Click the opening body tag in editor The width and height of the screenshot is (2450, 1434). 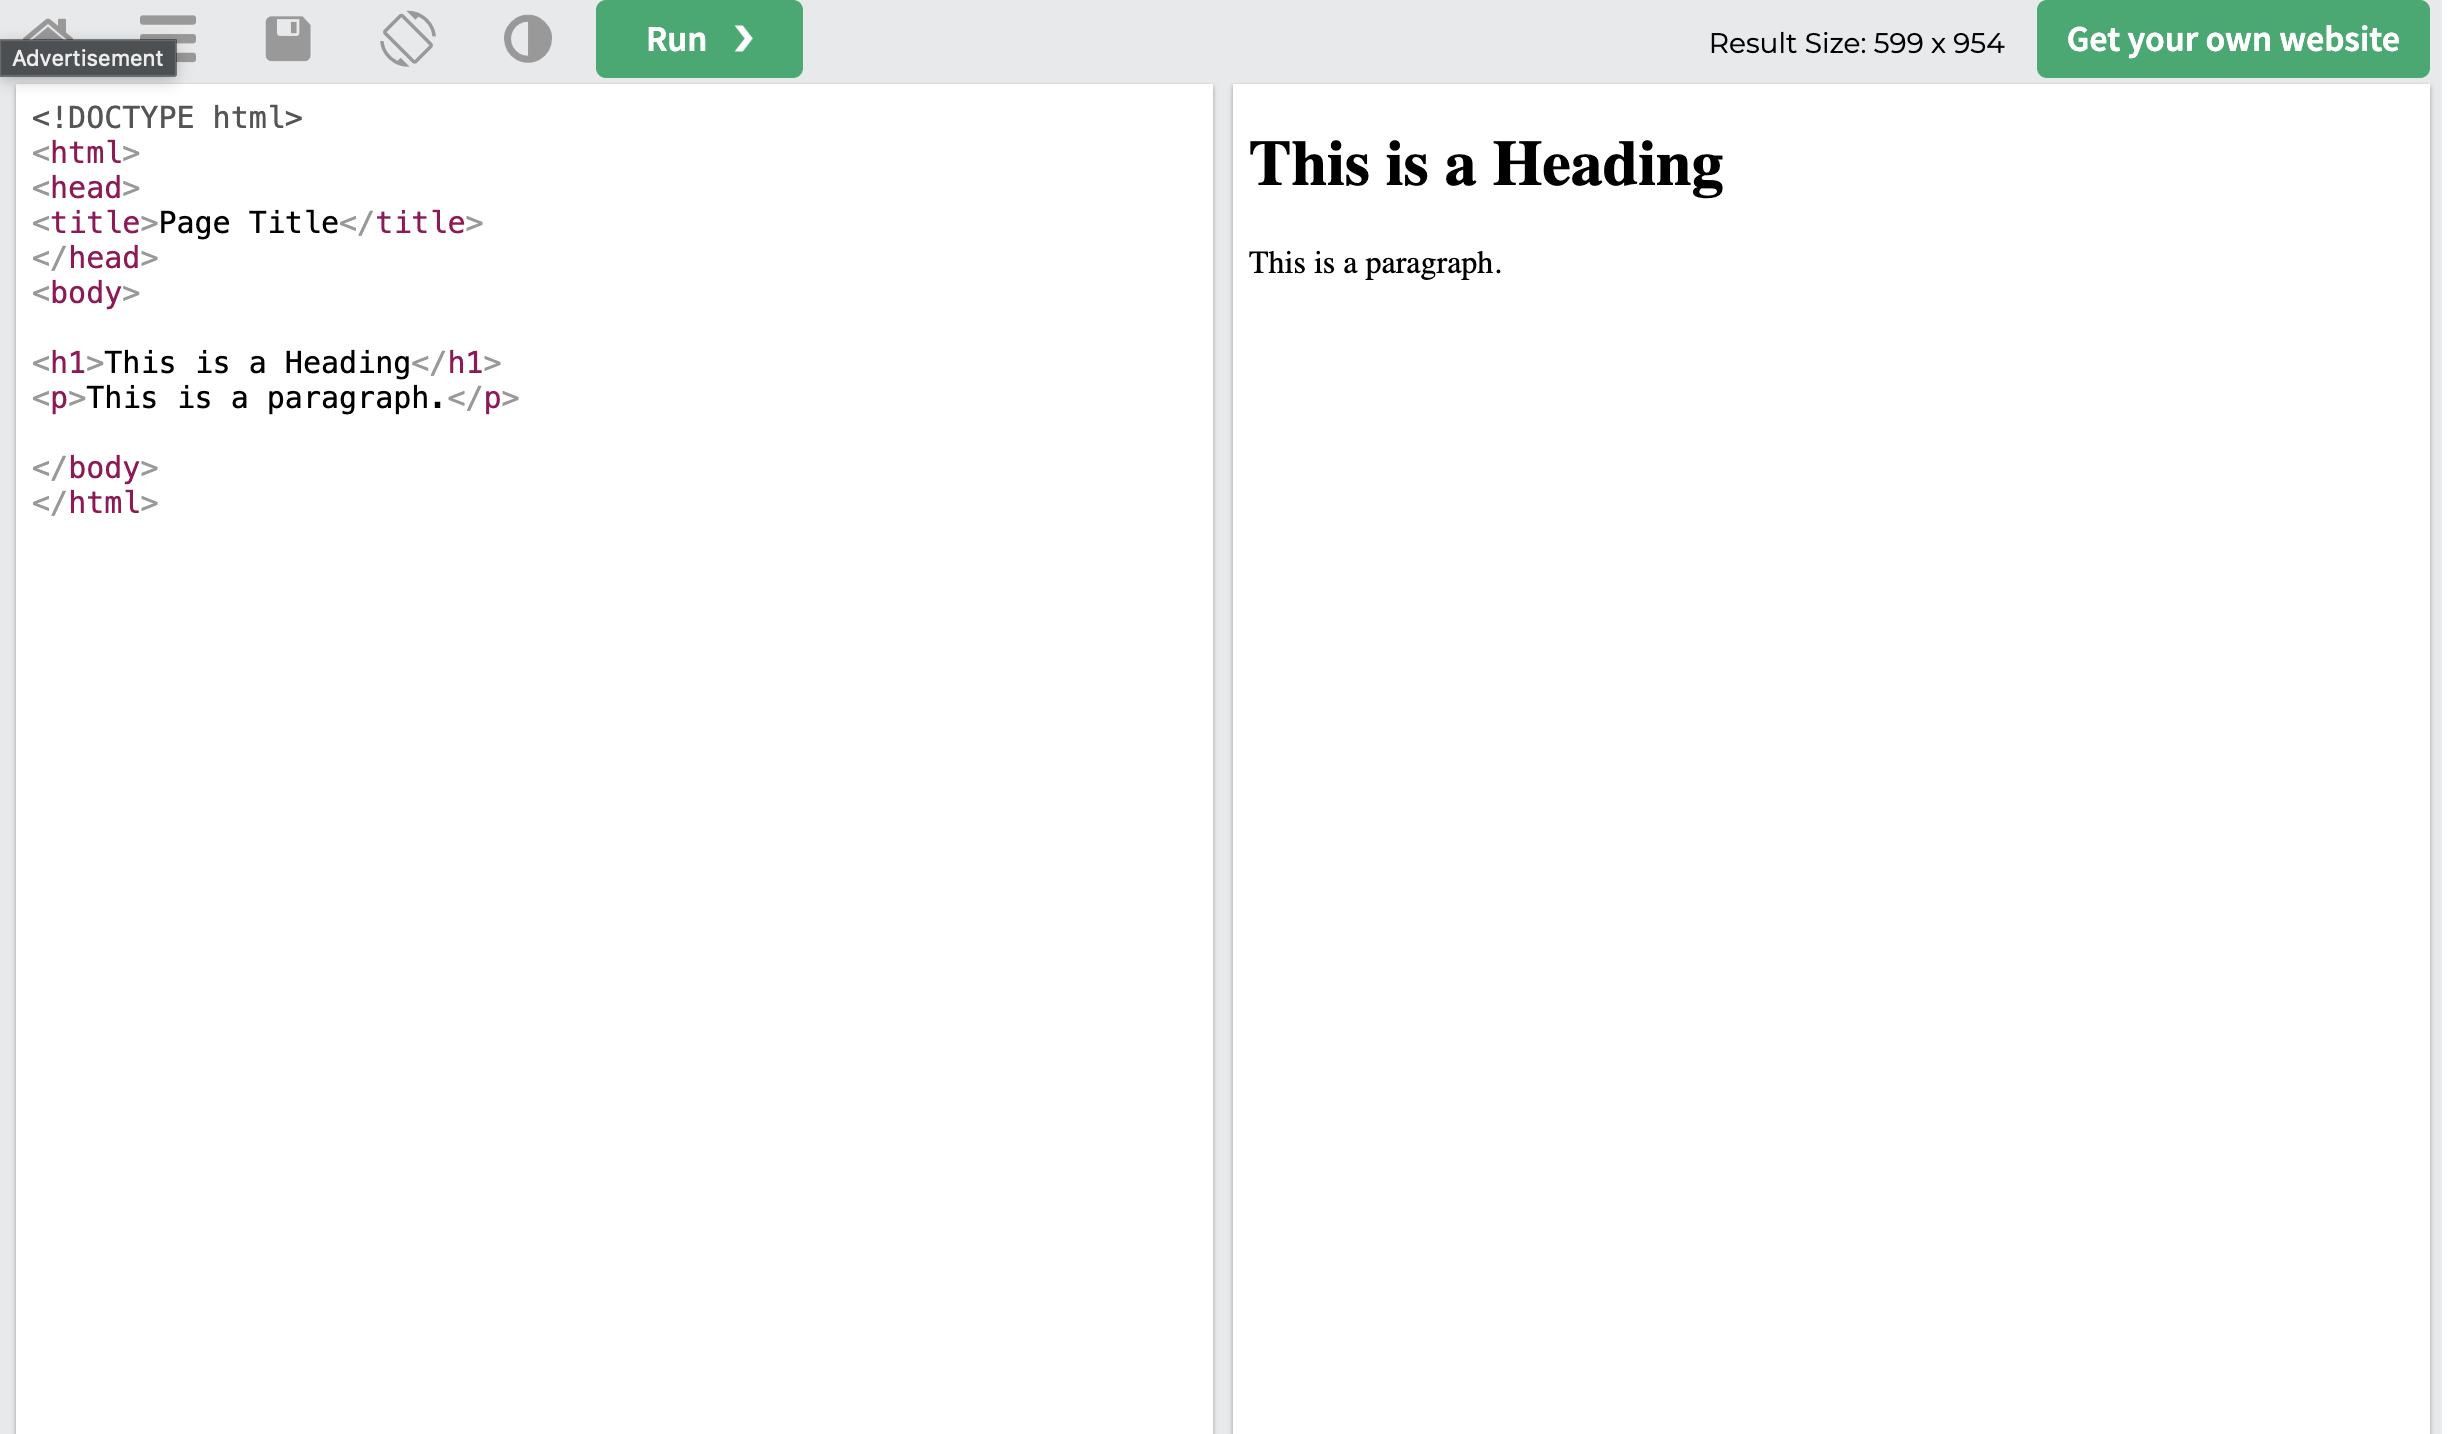point(86,293)
